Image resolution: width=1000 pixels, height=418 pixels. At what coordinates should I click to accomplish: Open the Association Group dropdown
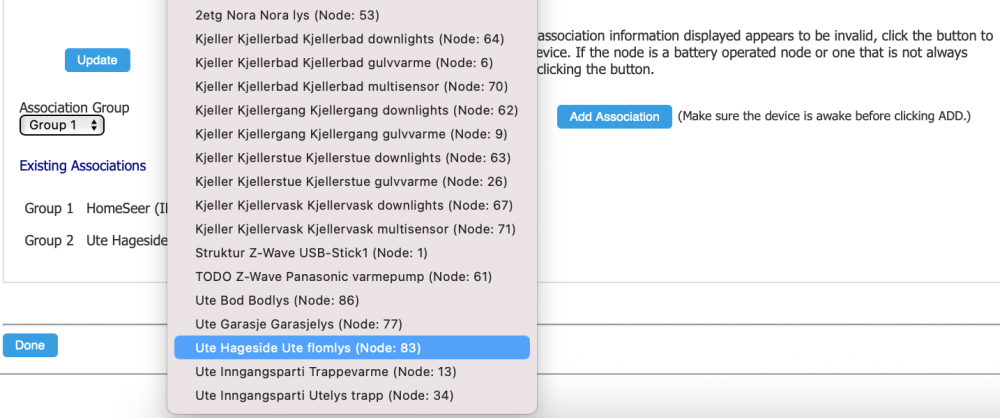click(x=62, y=125)
